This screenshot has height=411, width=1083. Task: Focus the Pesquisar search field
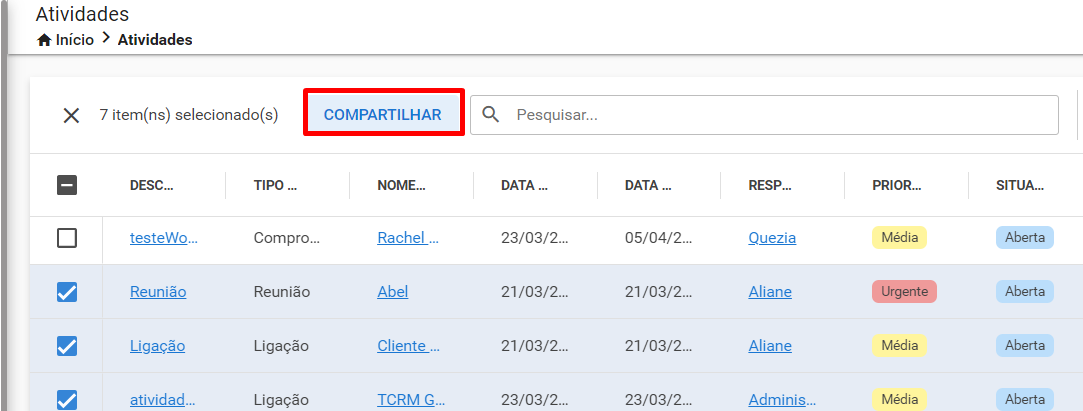[x=765, y=115]
